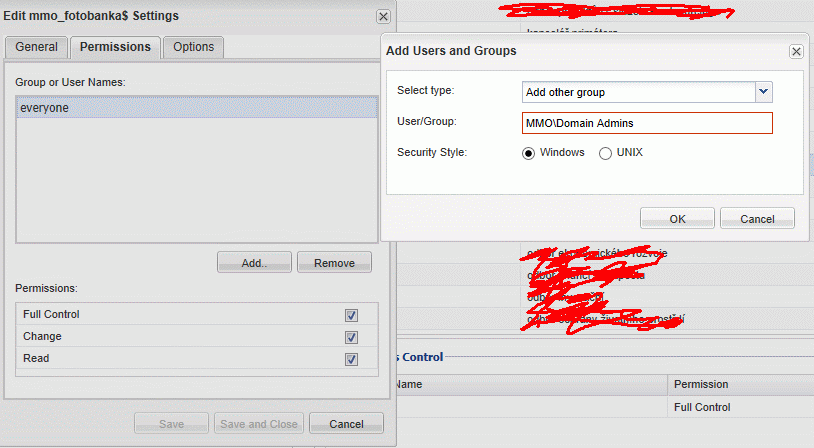Cancel the Edit Settings dialog
Viewport: 814px width, 448px height.
click(346, 424)
